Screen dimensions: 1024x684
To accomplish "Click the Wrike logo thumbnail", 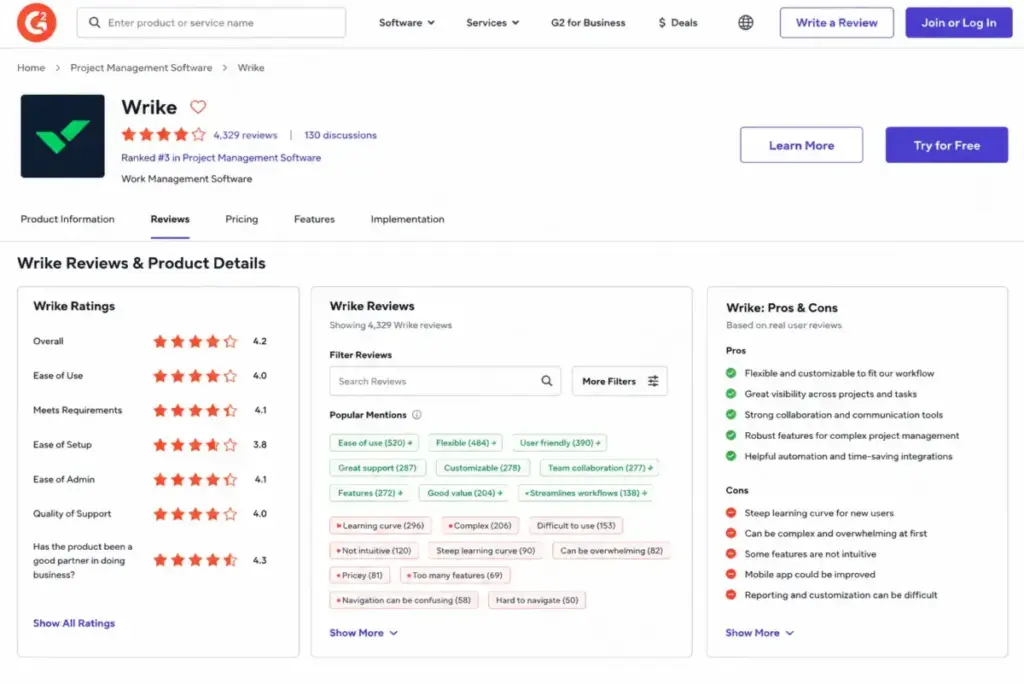I will [x=62, y=136].
